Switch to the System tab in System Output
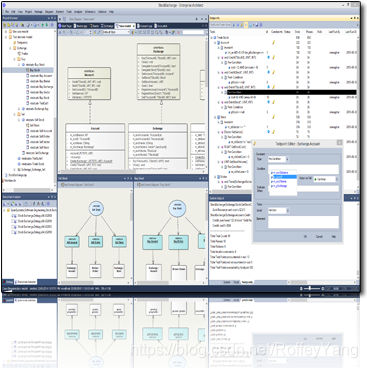This screenshot has width=367, height=368. 227,282
